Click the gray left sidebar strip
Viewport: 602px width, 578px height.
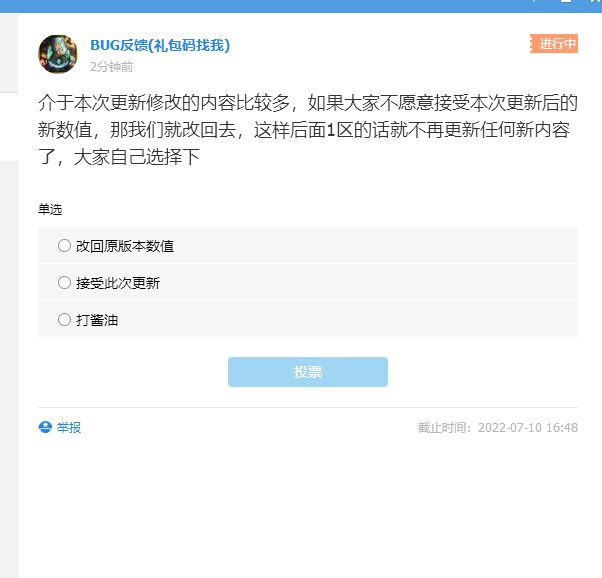8,369
